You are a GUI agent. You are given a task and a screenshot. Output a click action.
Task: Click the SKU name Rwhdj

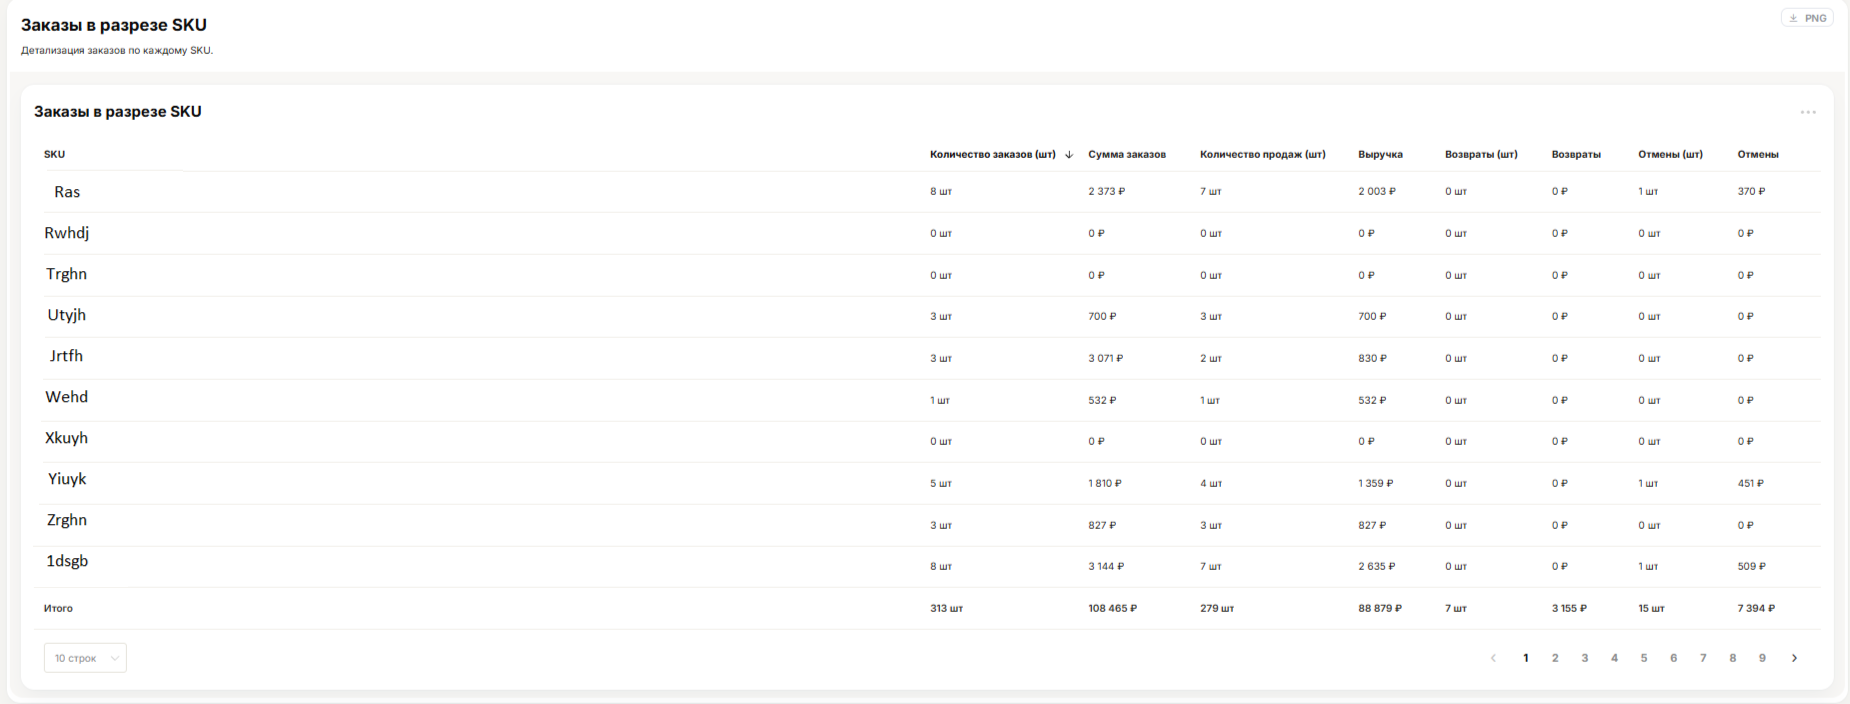click(67, 233)
